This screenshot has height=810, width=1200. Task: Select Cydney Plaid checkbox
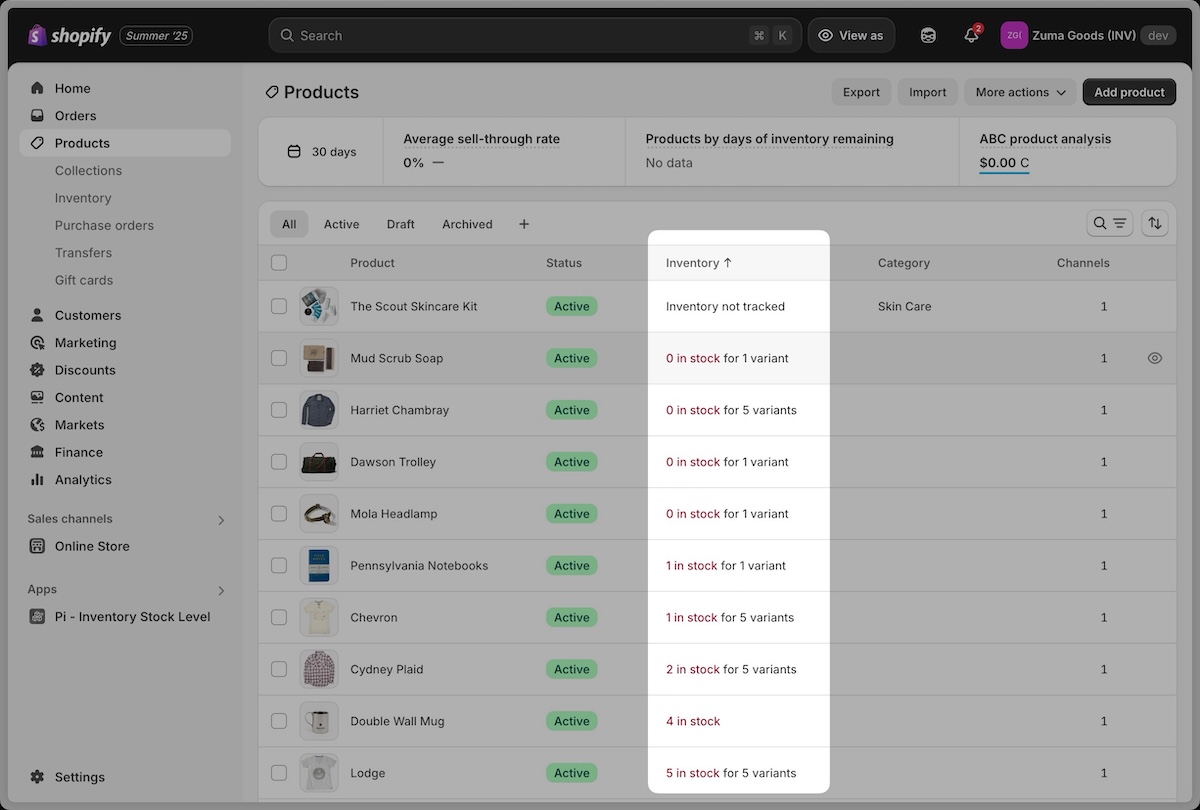click(x=279, y=669)
